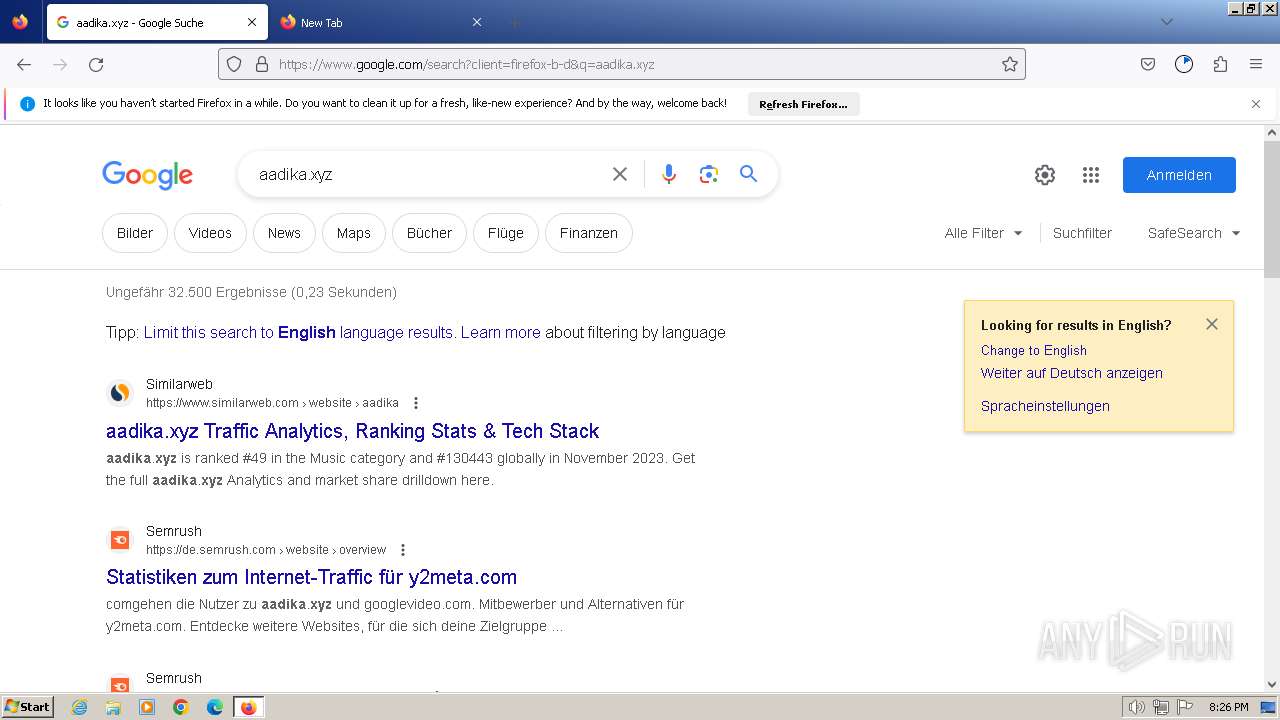Select the Flüge search filter
This screenshot has width=1280, height=720.
506,233
